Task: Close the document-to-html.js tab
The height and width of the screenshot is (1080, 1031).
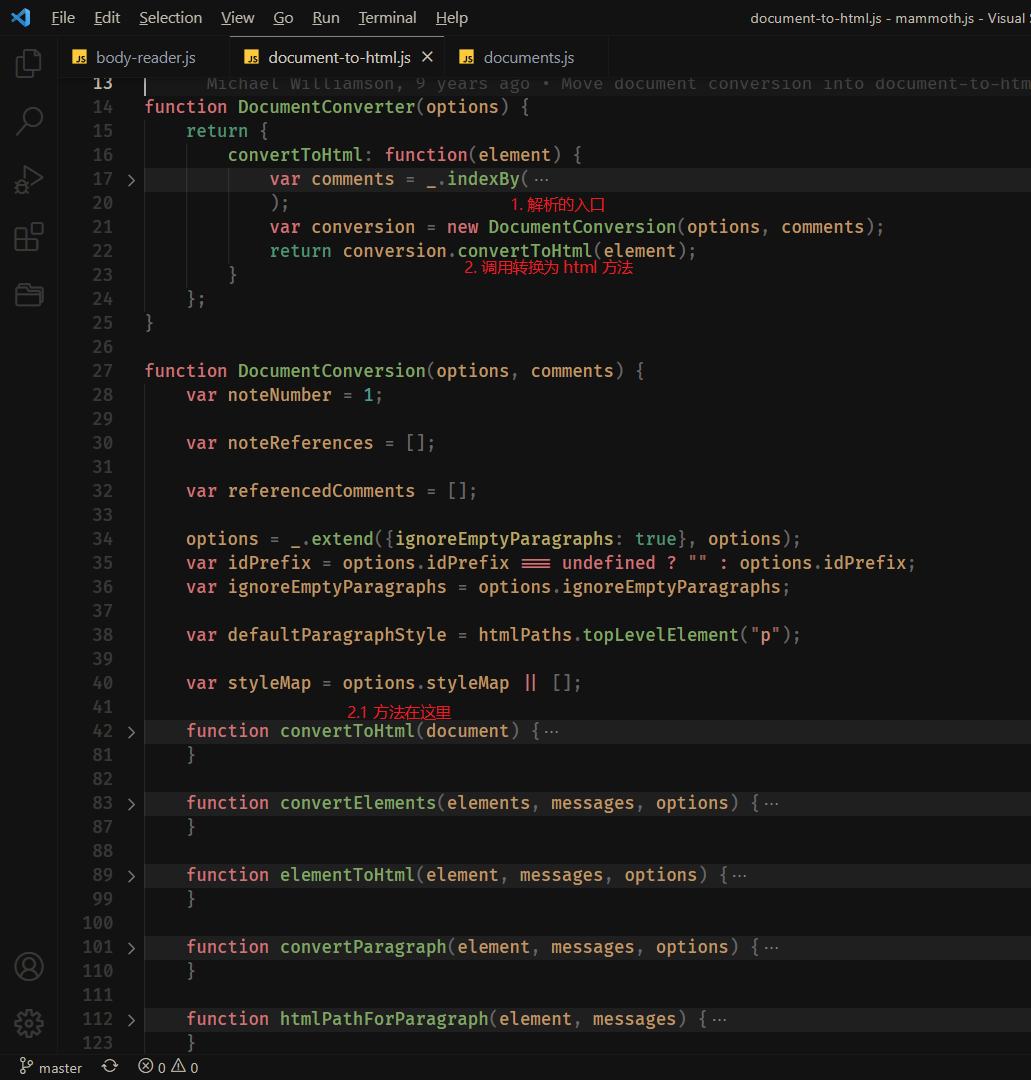Action: [427, 57]
